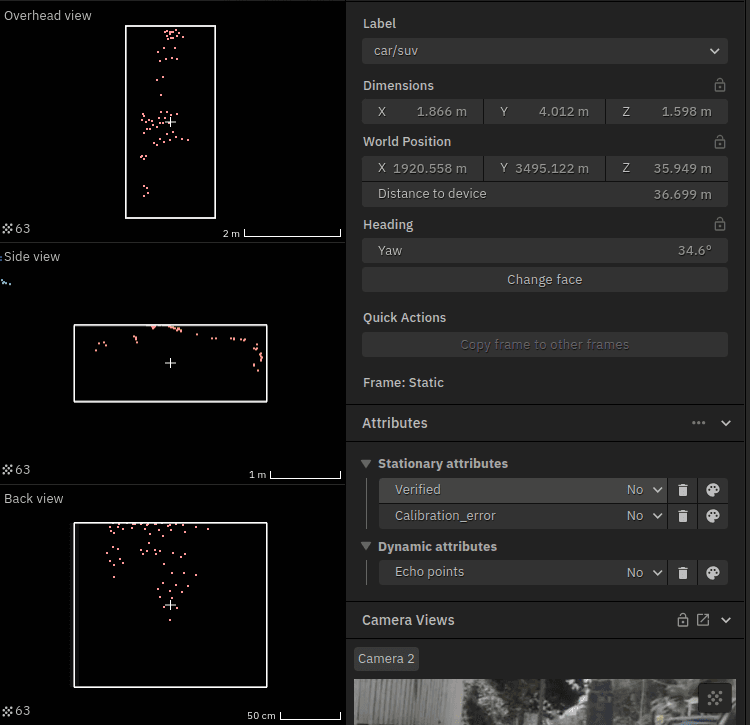Open the car/suv Label dropdown
The image size is (750, 725).
pos(544,51)
